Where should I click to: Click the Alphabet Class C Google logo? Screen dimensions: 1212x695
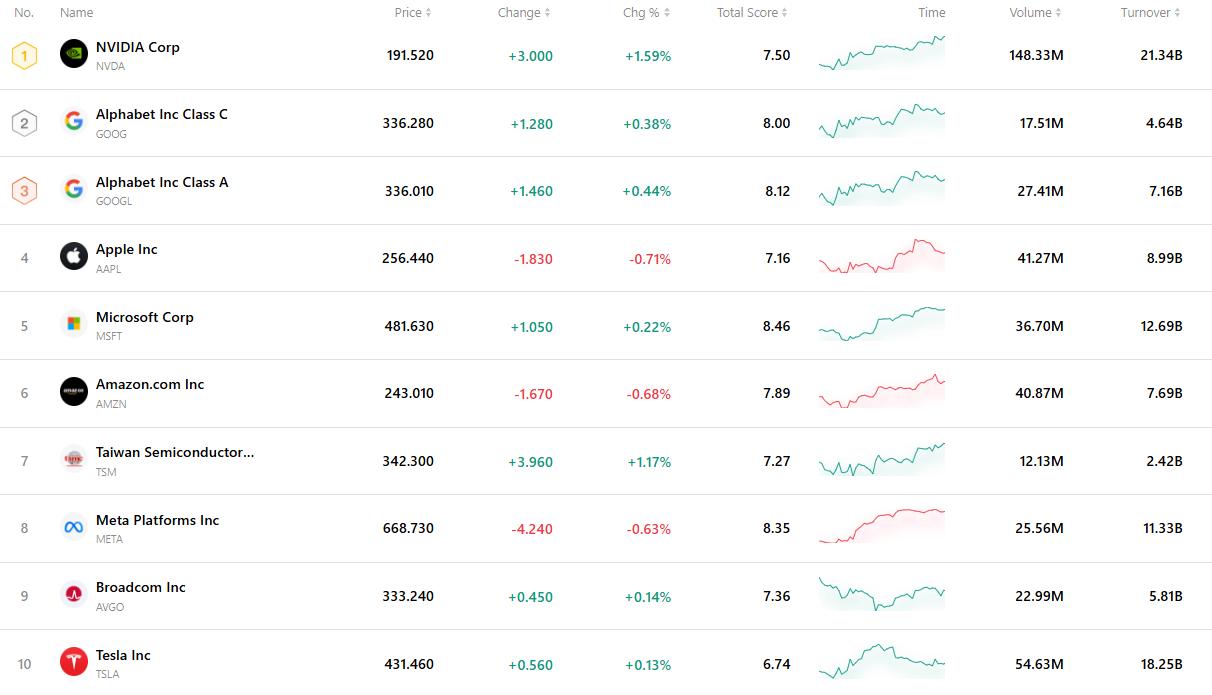click(x=74, y=122)
